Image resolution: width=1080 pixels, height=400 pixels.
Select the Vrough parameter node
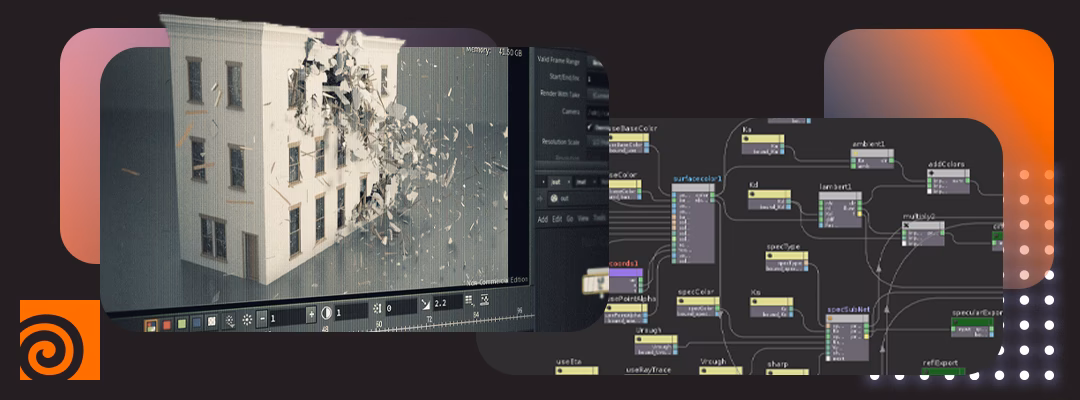coord(721,370)
